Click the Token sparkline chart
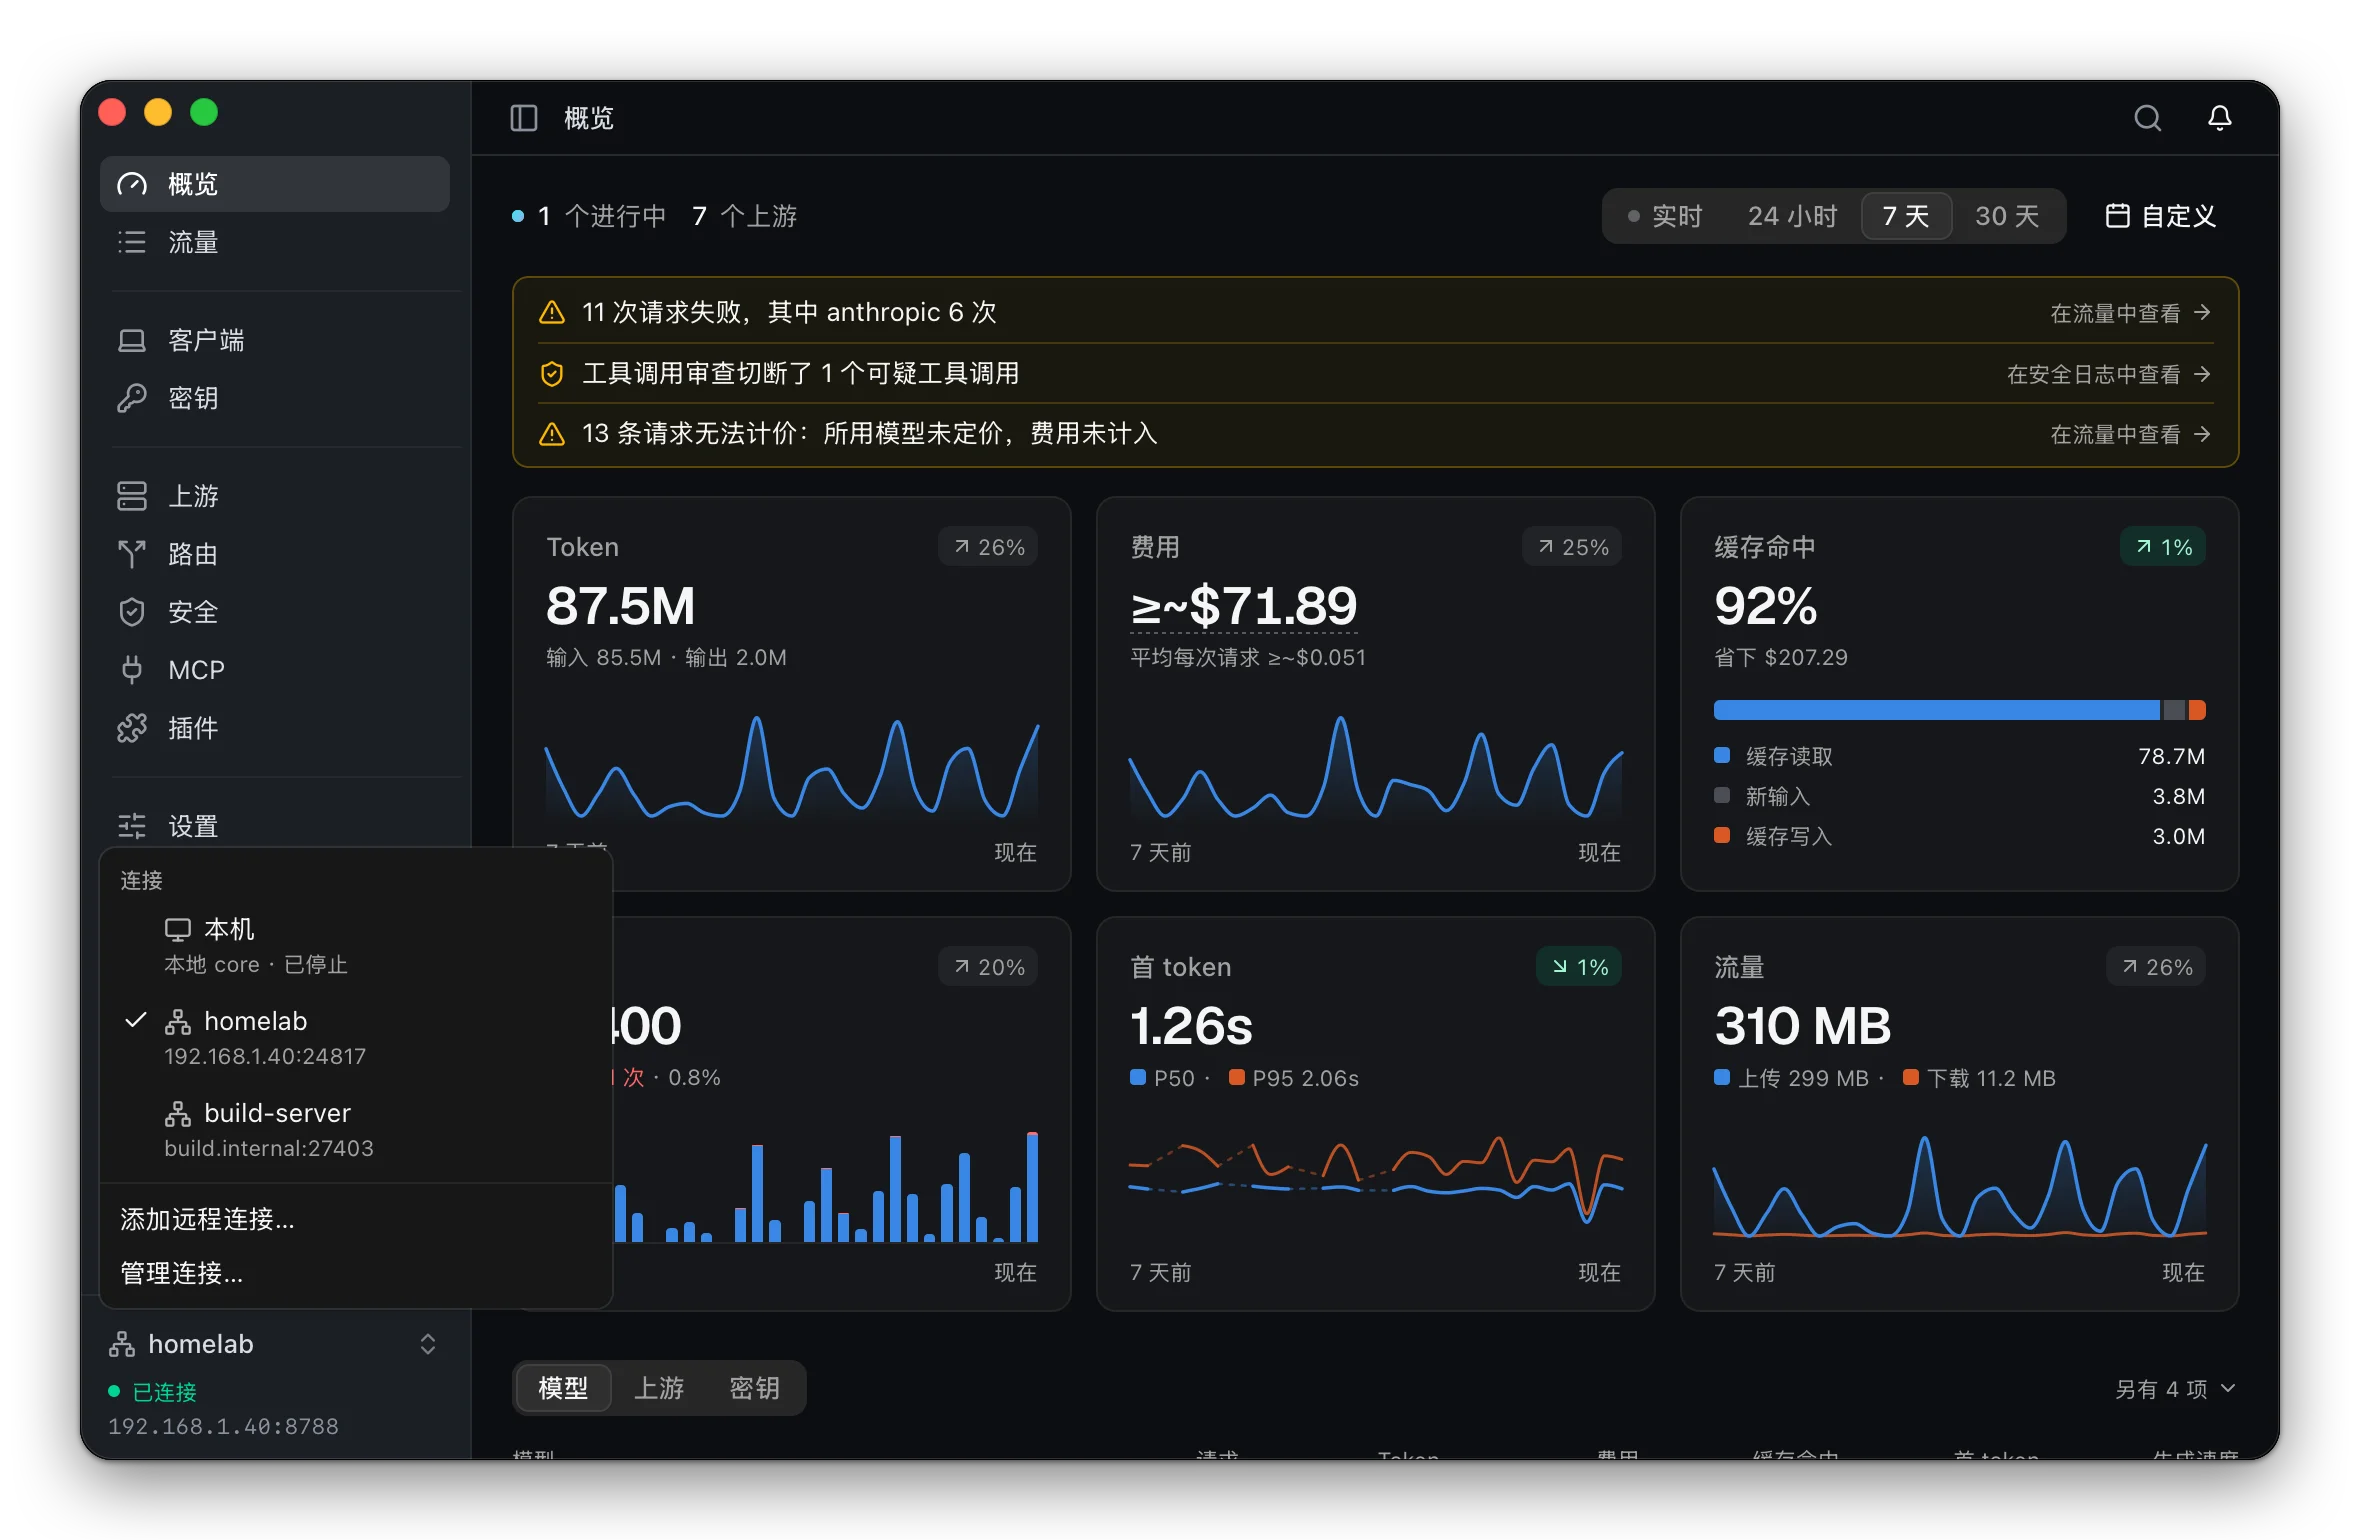 [x=792, y=768]
